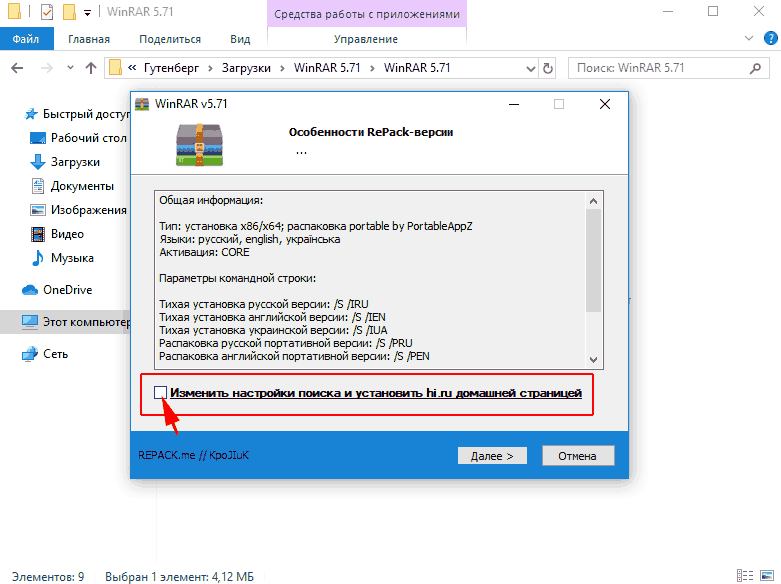Switch to the Вид ribbon tab
This screenshot has width=781, height=584.
pos(240,39)
